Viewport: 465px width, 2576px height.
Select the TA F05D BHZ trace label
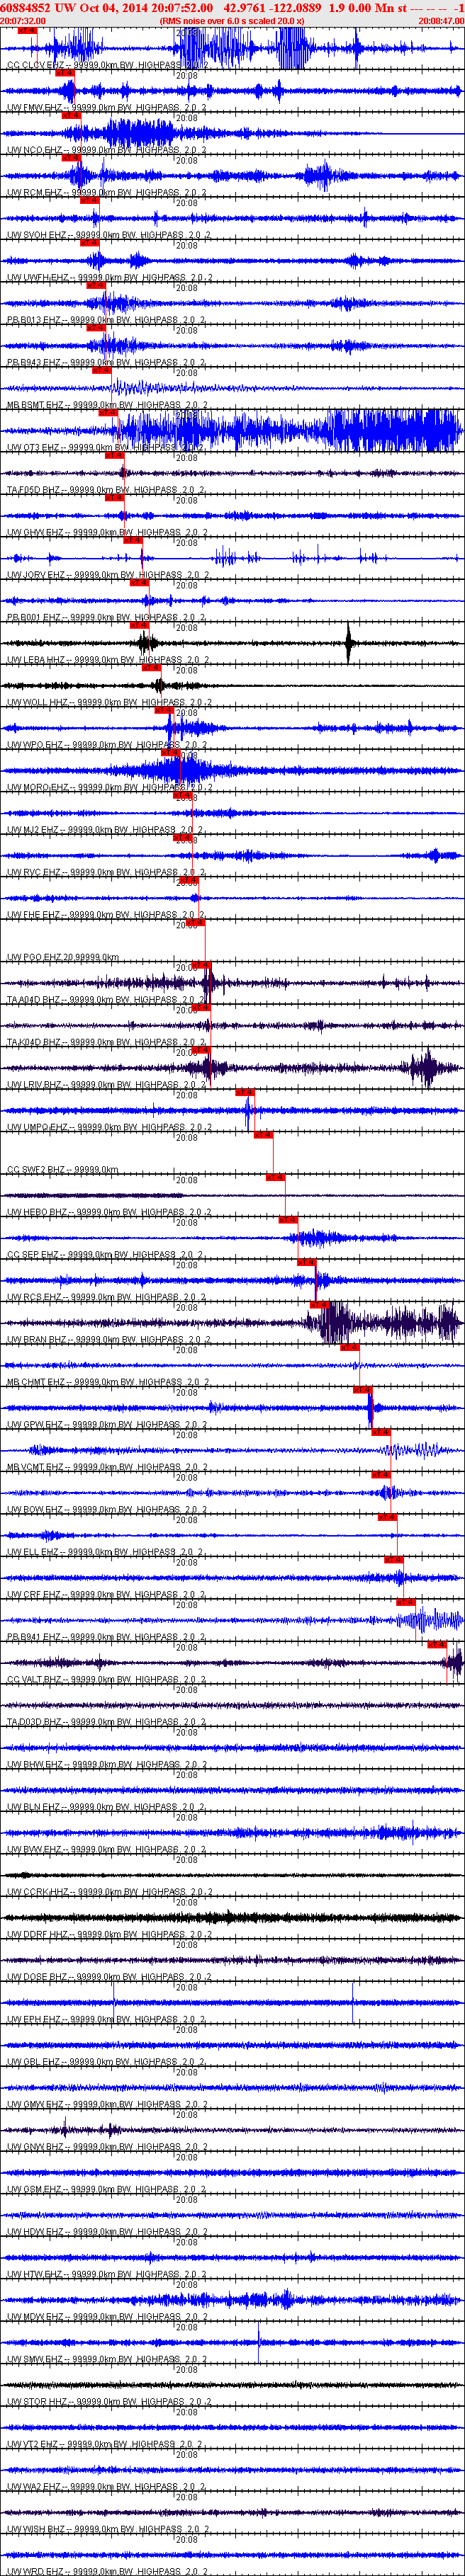click(107, 490)
